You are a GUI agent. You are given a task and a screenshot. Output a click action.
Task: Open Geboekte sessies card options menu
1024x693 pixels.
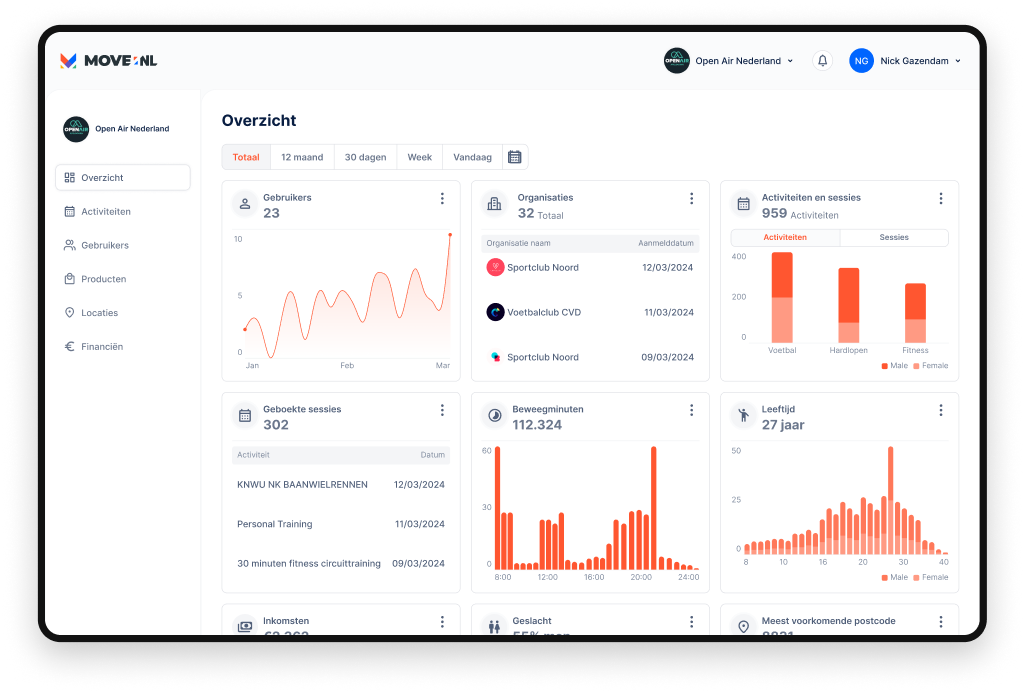(442, 410)
